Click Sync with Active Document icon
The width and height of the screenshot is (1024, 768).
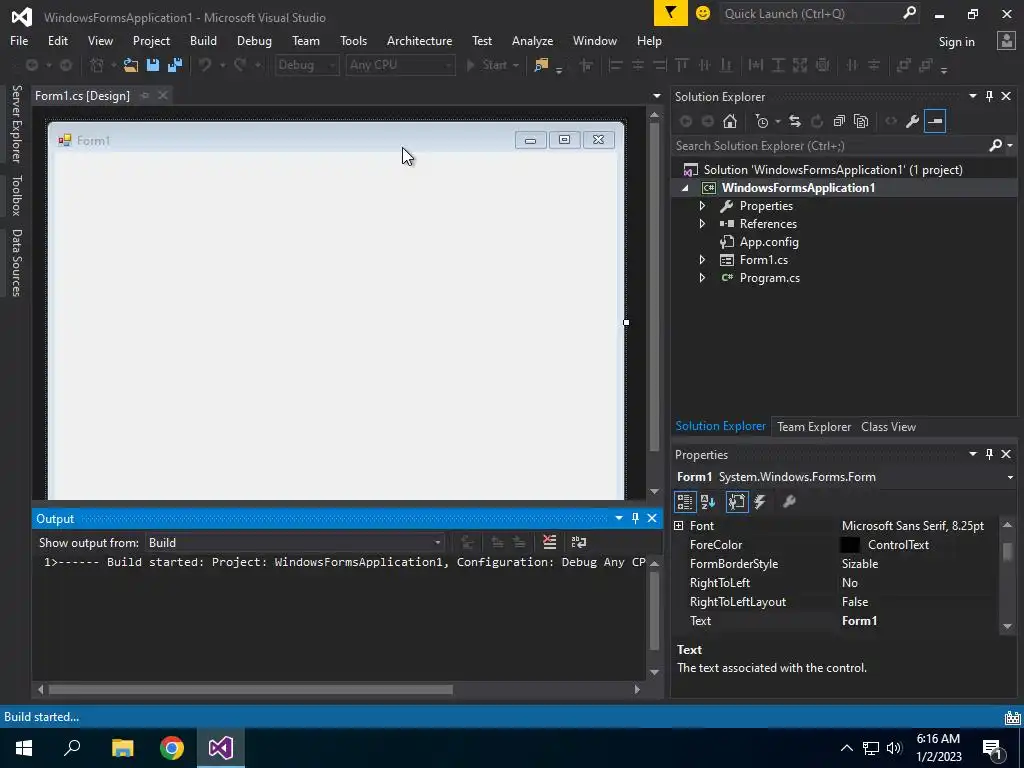(x=795, y=121)
